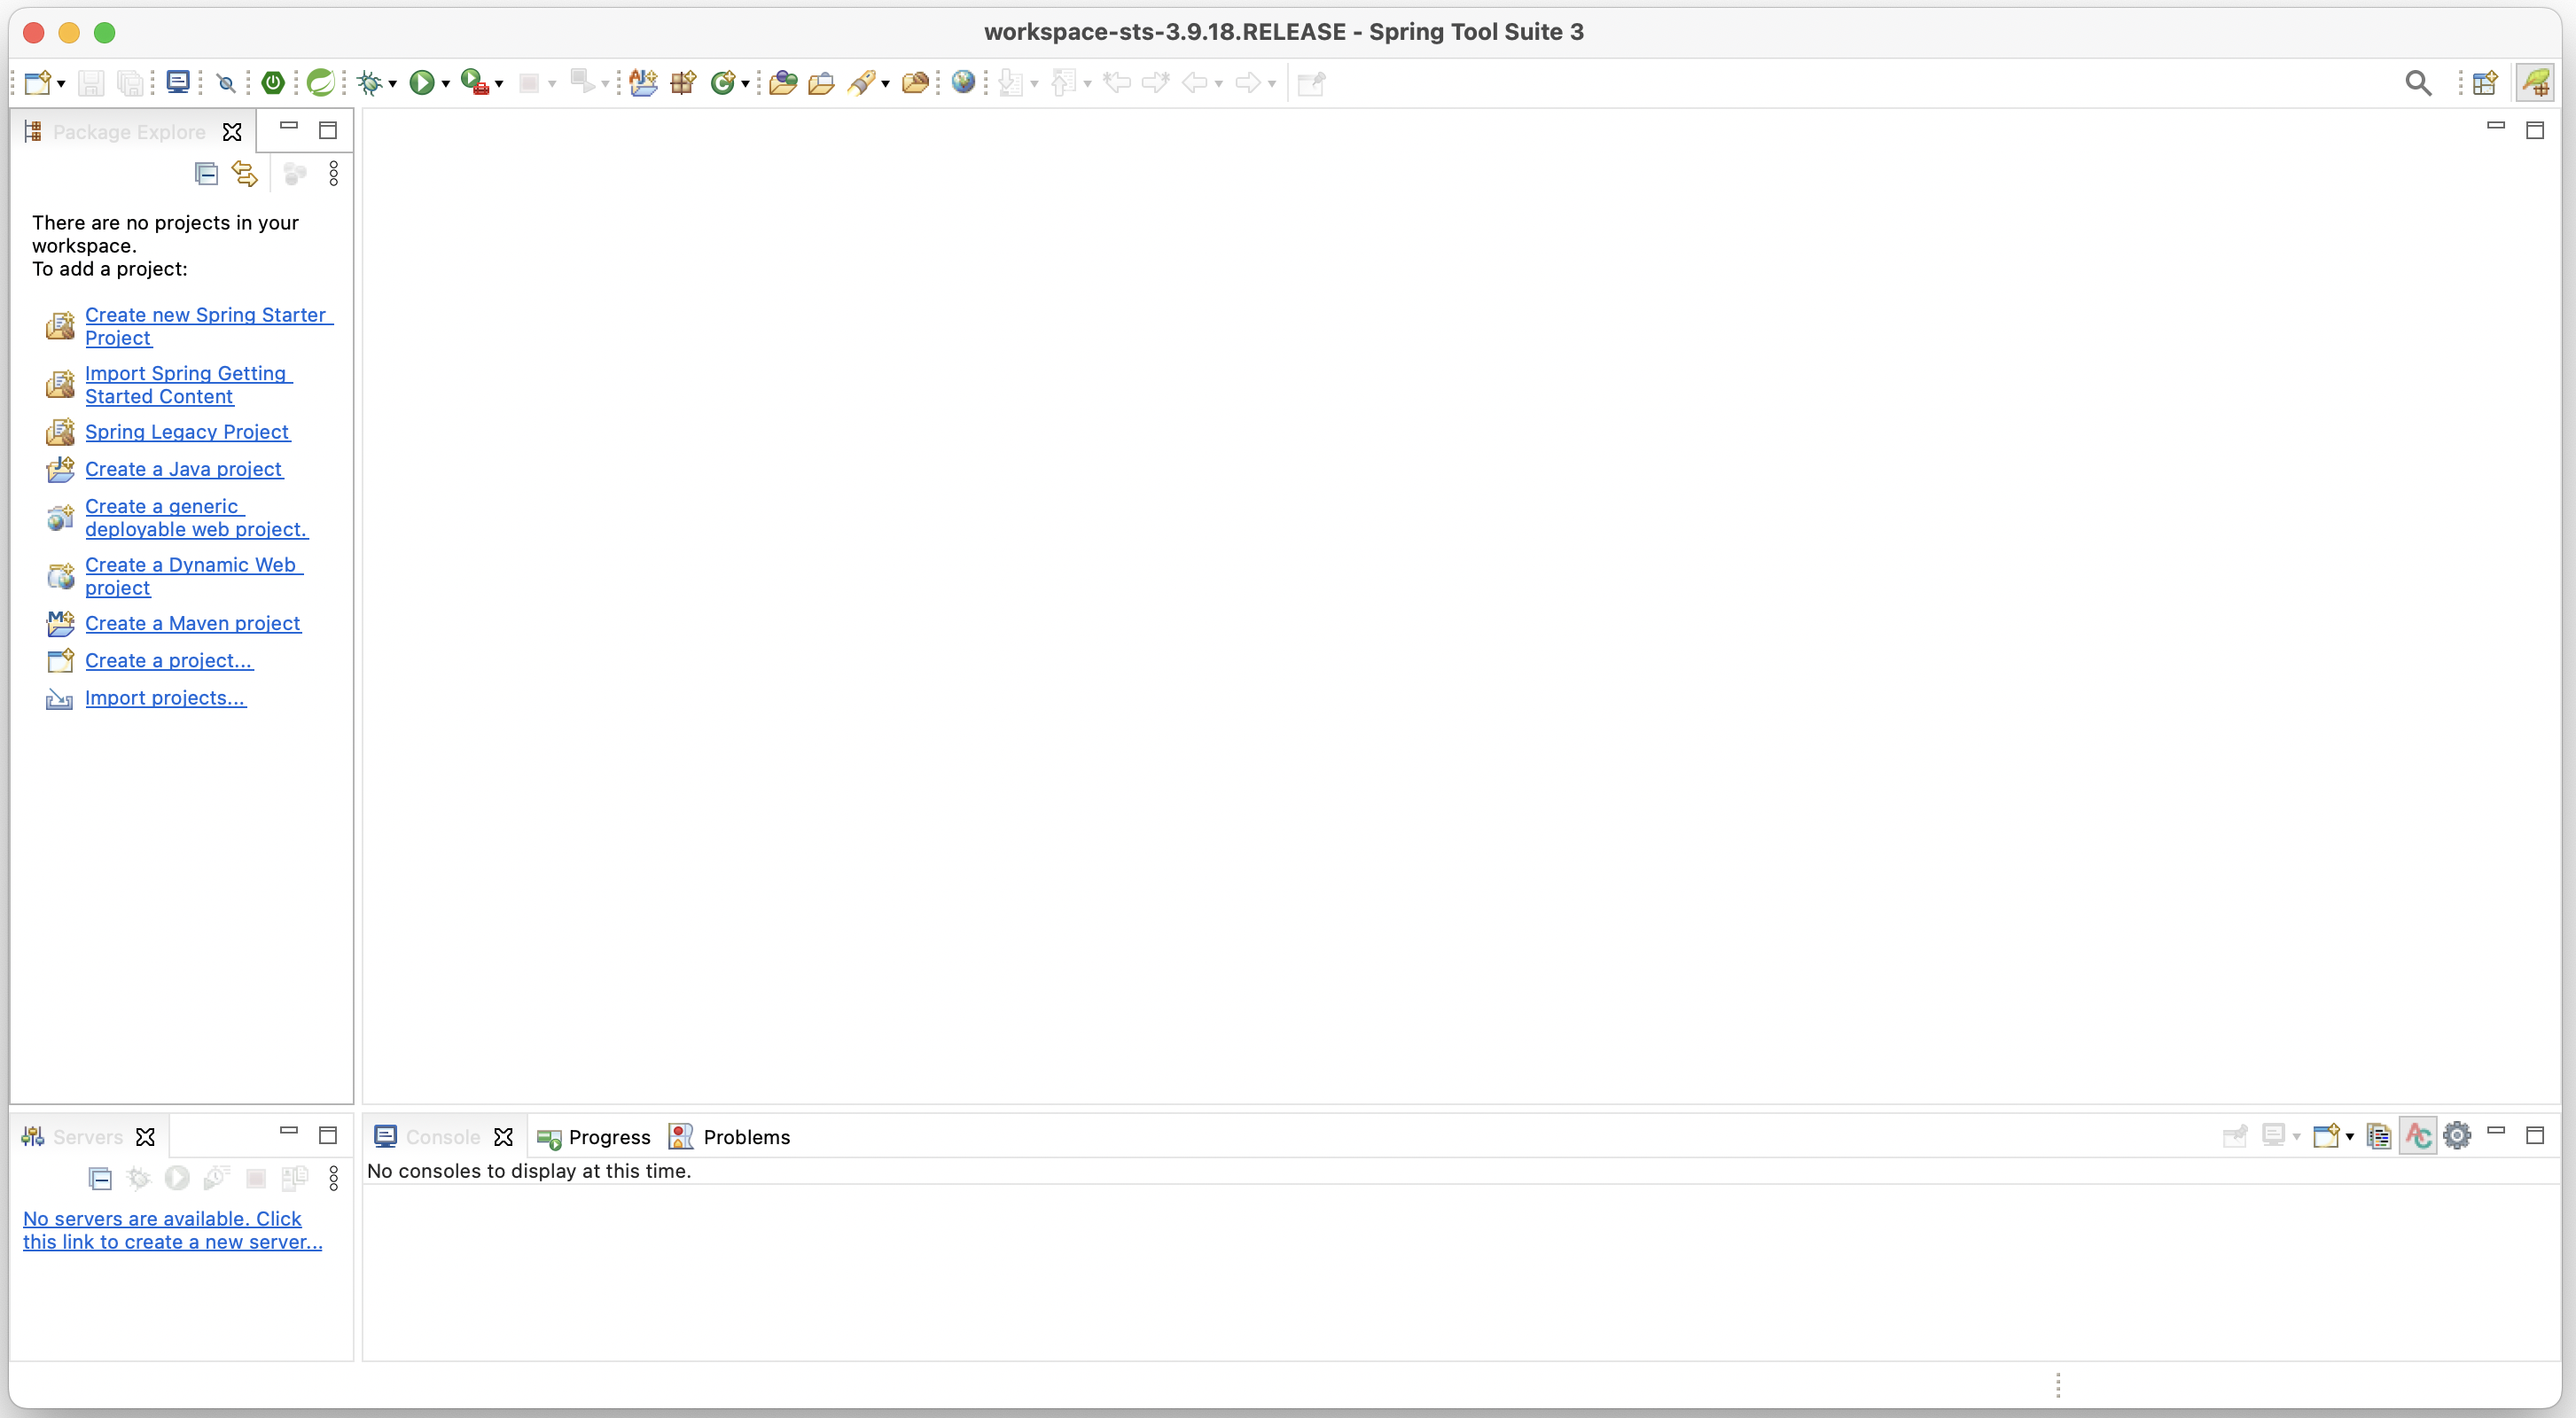The image size is (2576, 1418).
Task: Open the web browser globe icon
Action: pos(964,82)
